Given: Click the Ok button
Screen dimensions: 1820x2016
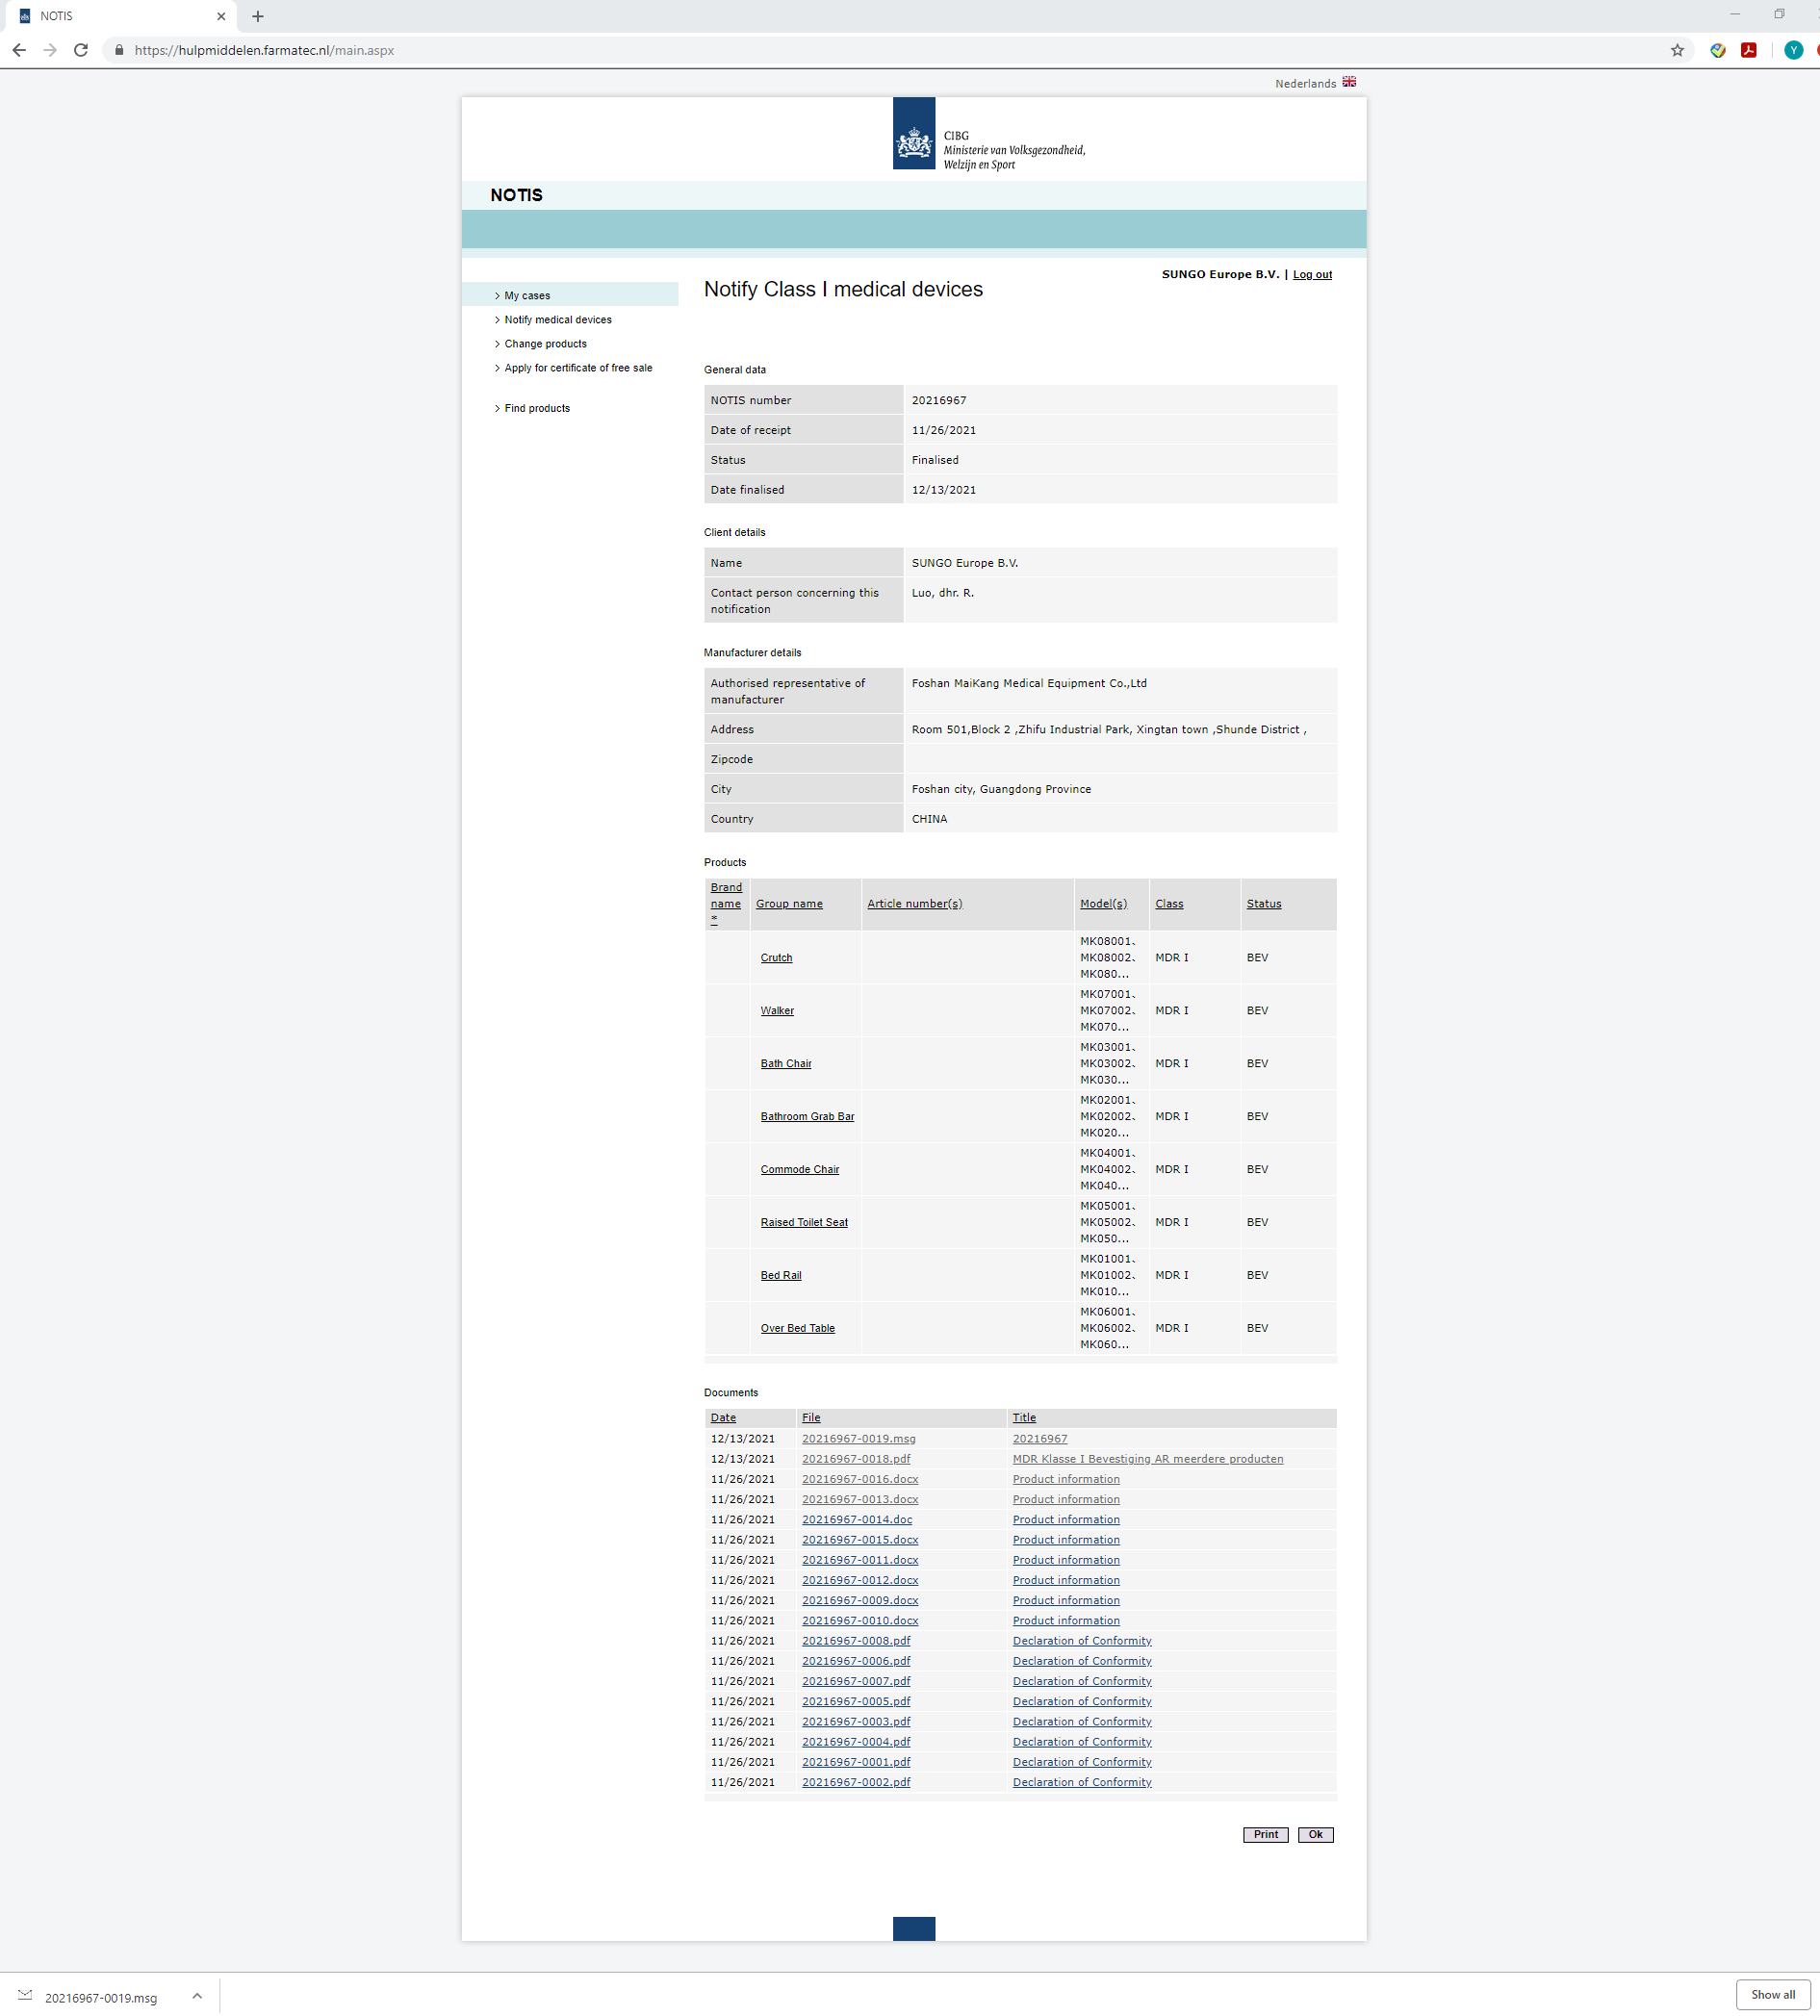Looking at the screenshot, I should pos(1315,1835).
